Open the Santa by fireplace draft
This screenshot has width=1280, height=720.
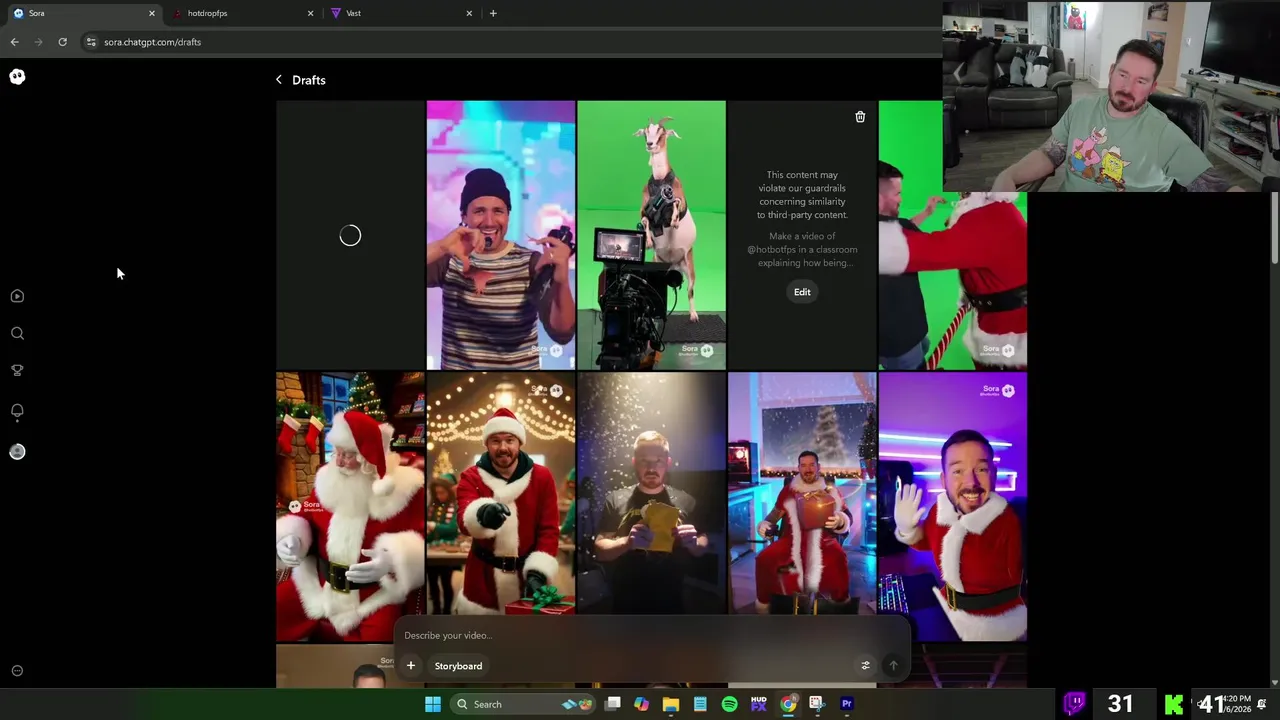pos(350,507)
